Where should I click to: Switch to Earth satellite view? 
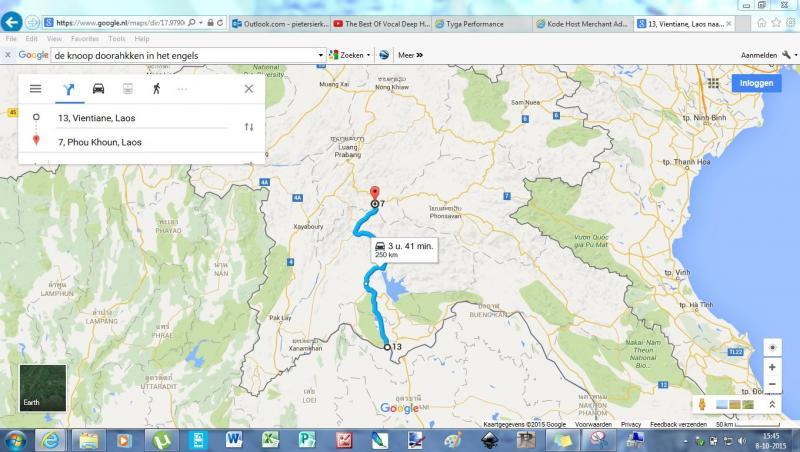tap(43, 387)
